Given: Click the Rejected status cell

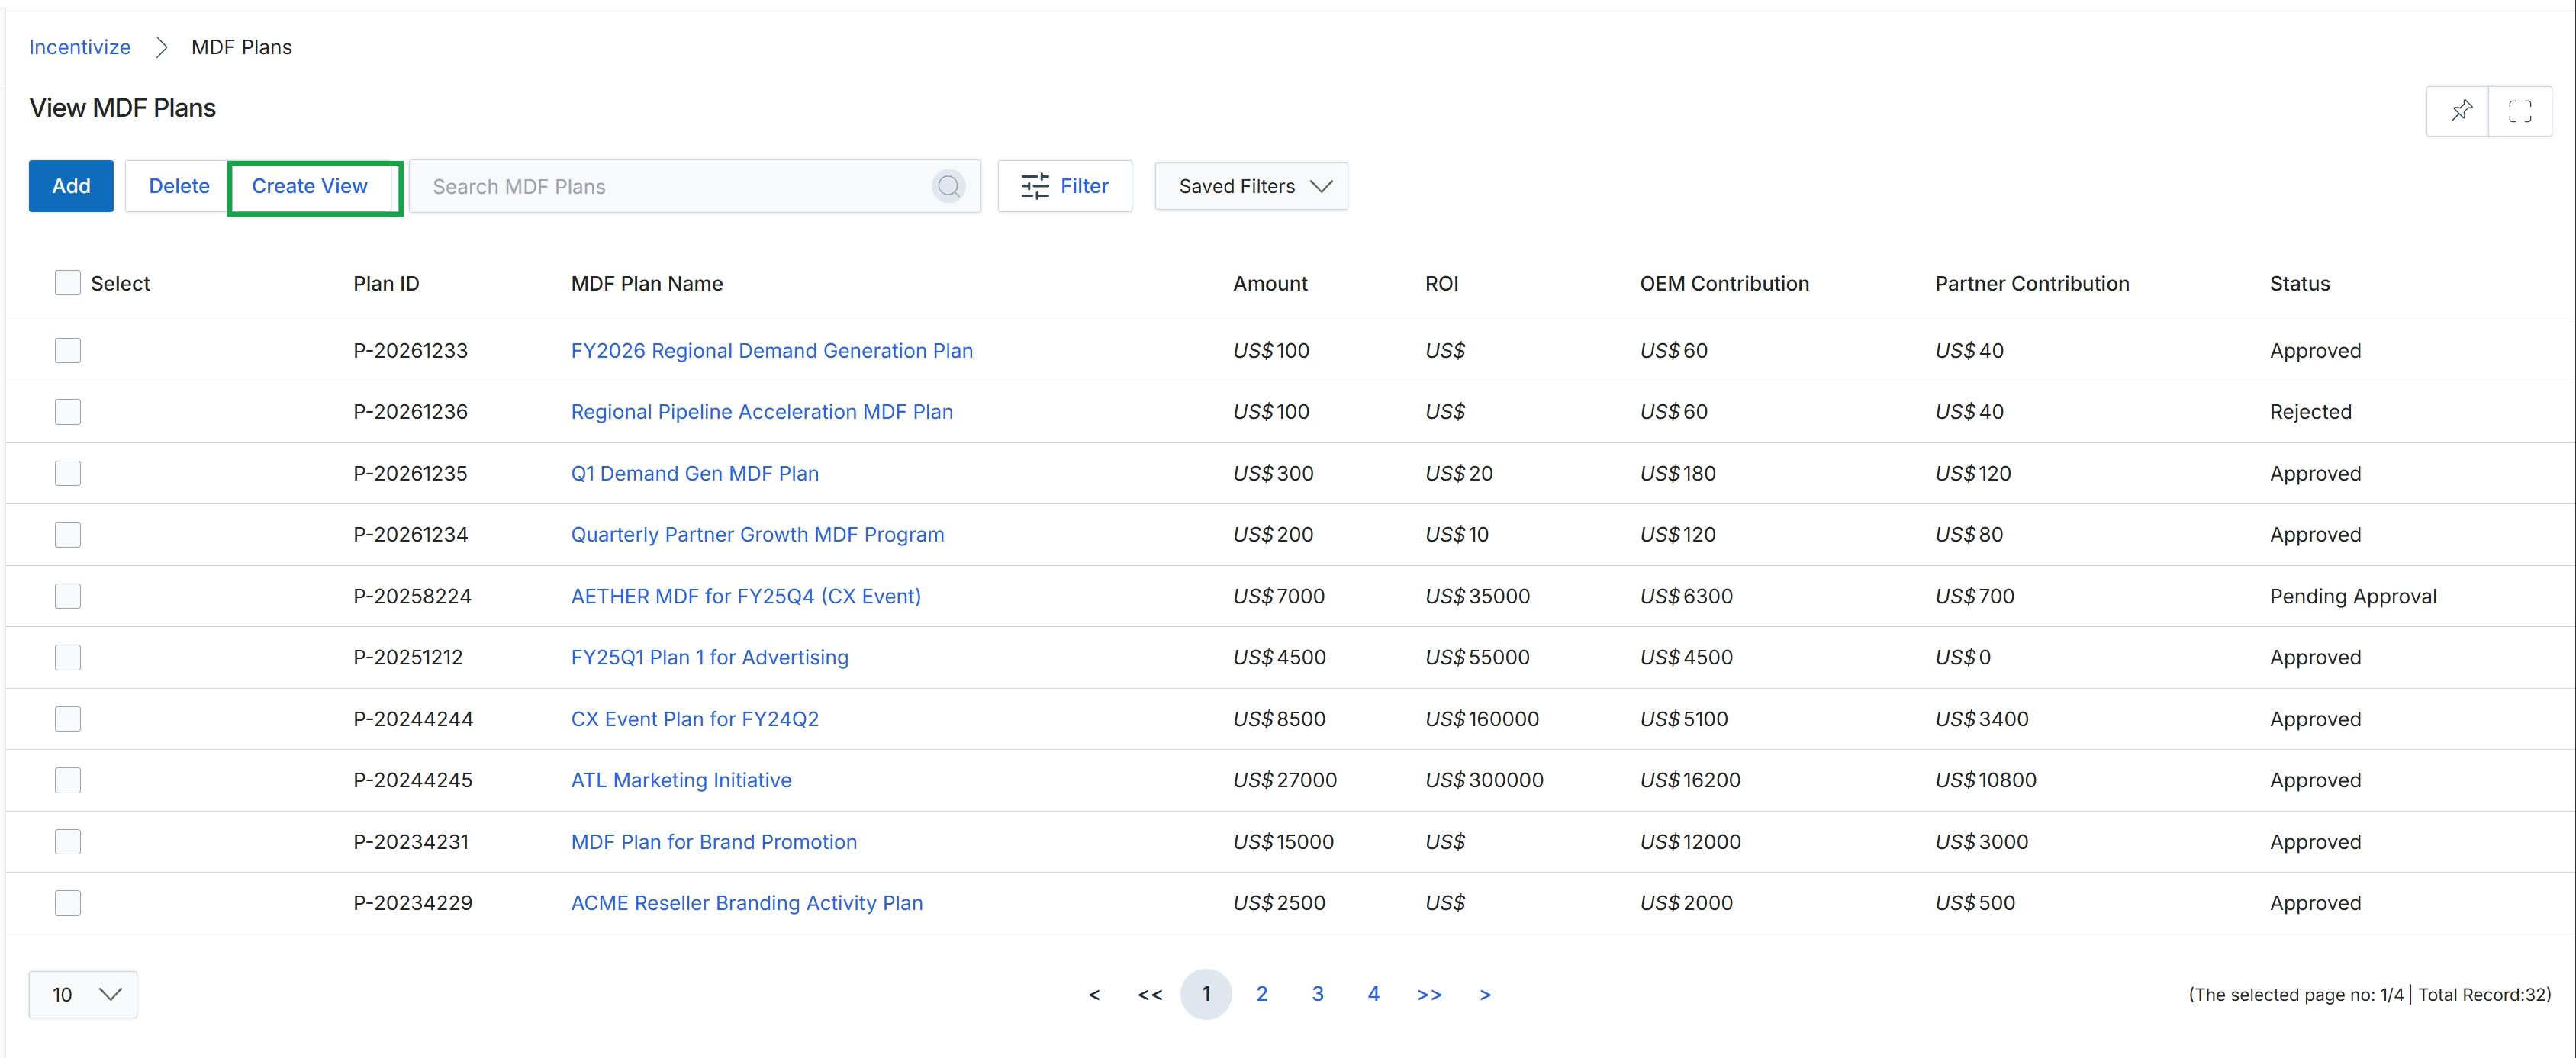Looking at the screenshot, I should 2310,412.
